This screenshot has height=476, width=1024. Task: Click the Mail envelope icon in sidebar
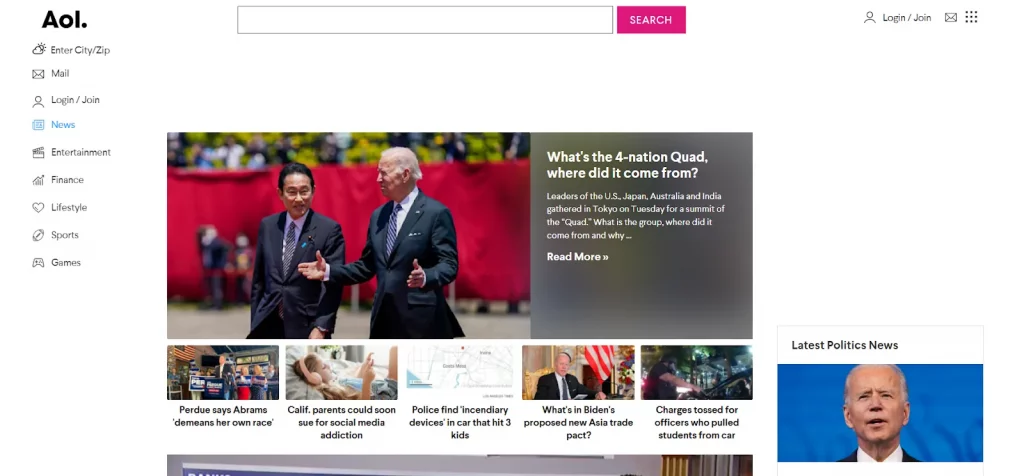point(38,74)
